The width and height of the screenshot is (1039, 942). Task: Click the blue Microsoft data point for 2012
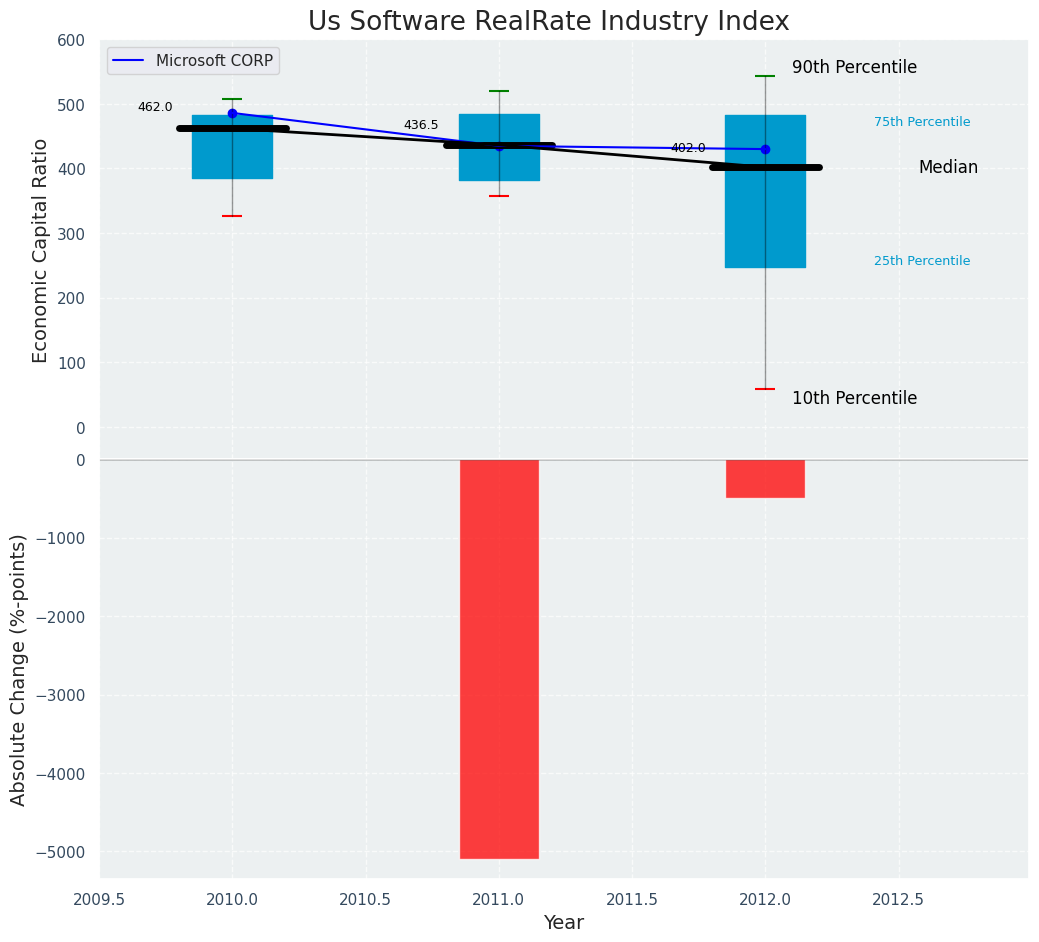(765, 149)
